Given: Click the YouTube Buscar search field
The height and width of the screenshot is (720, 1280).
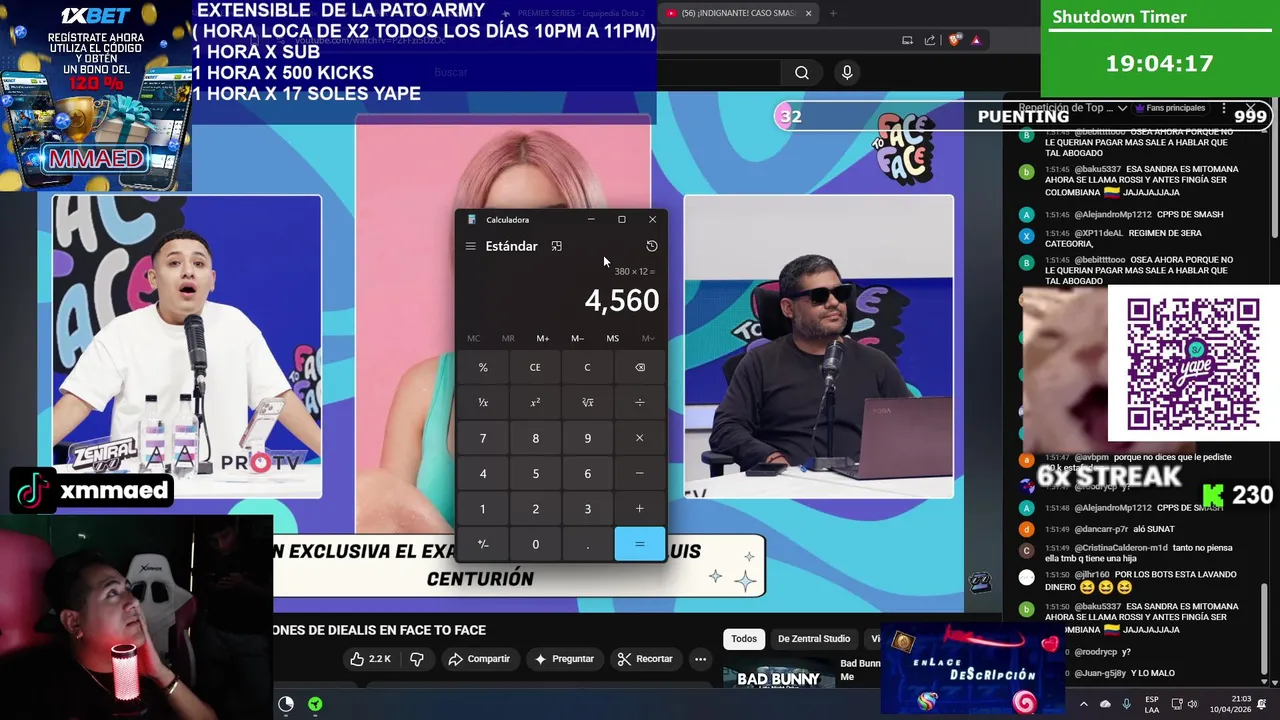Looking at the screenshot, I should (600, 72).
